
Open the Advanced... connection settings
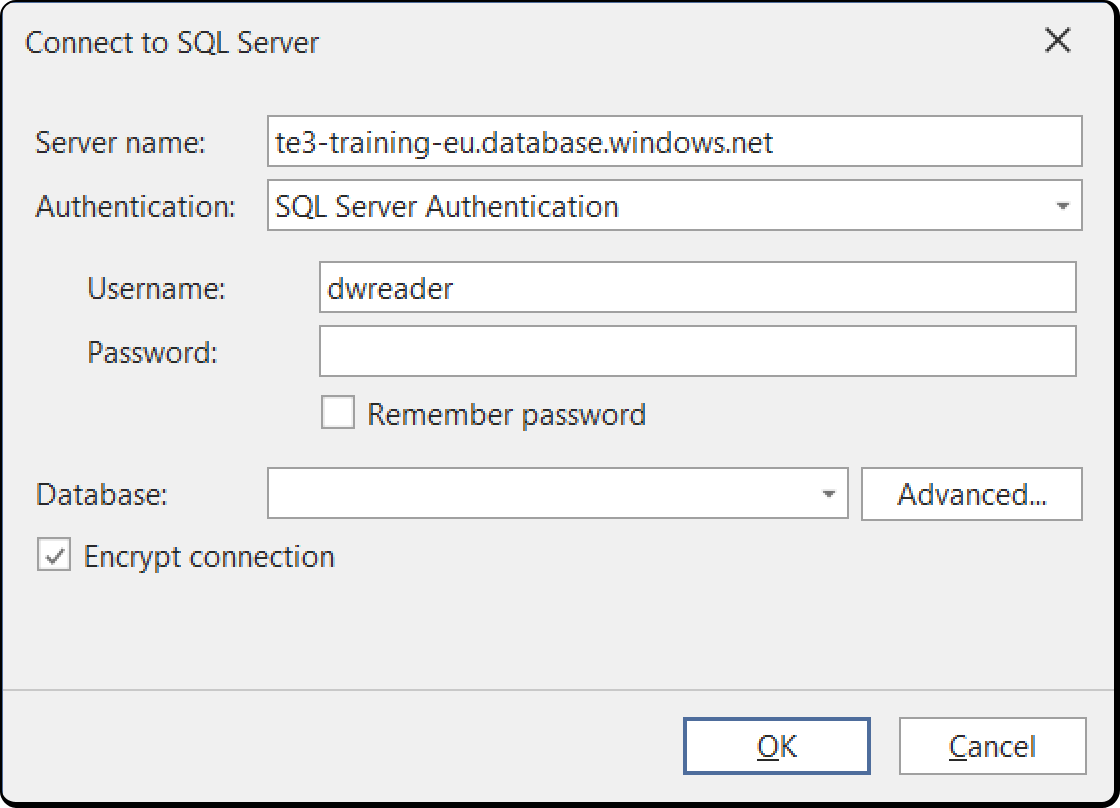pos(971,494)
